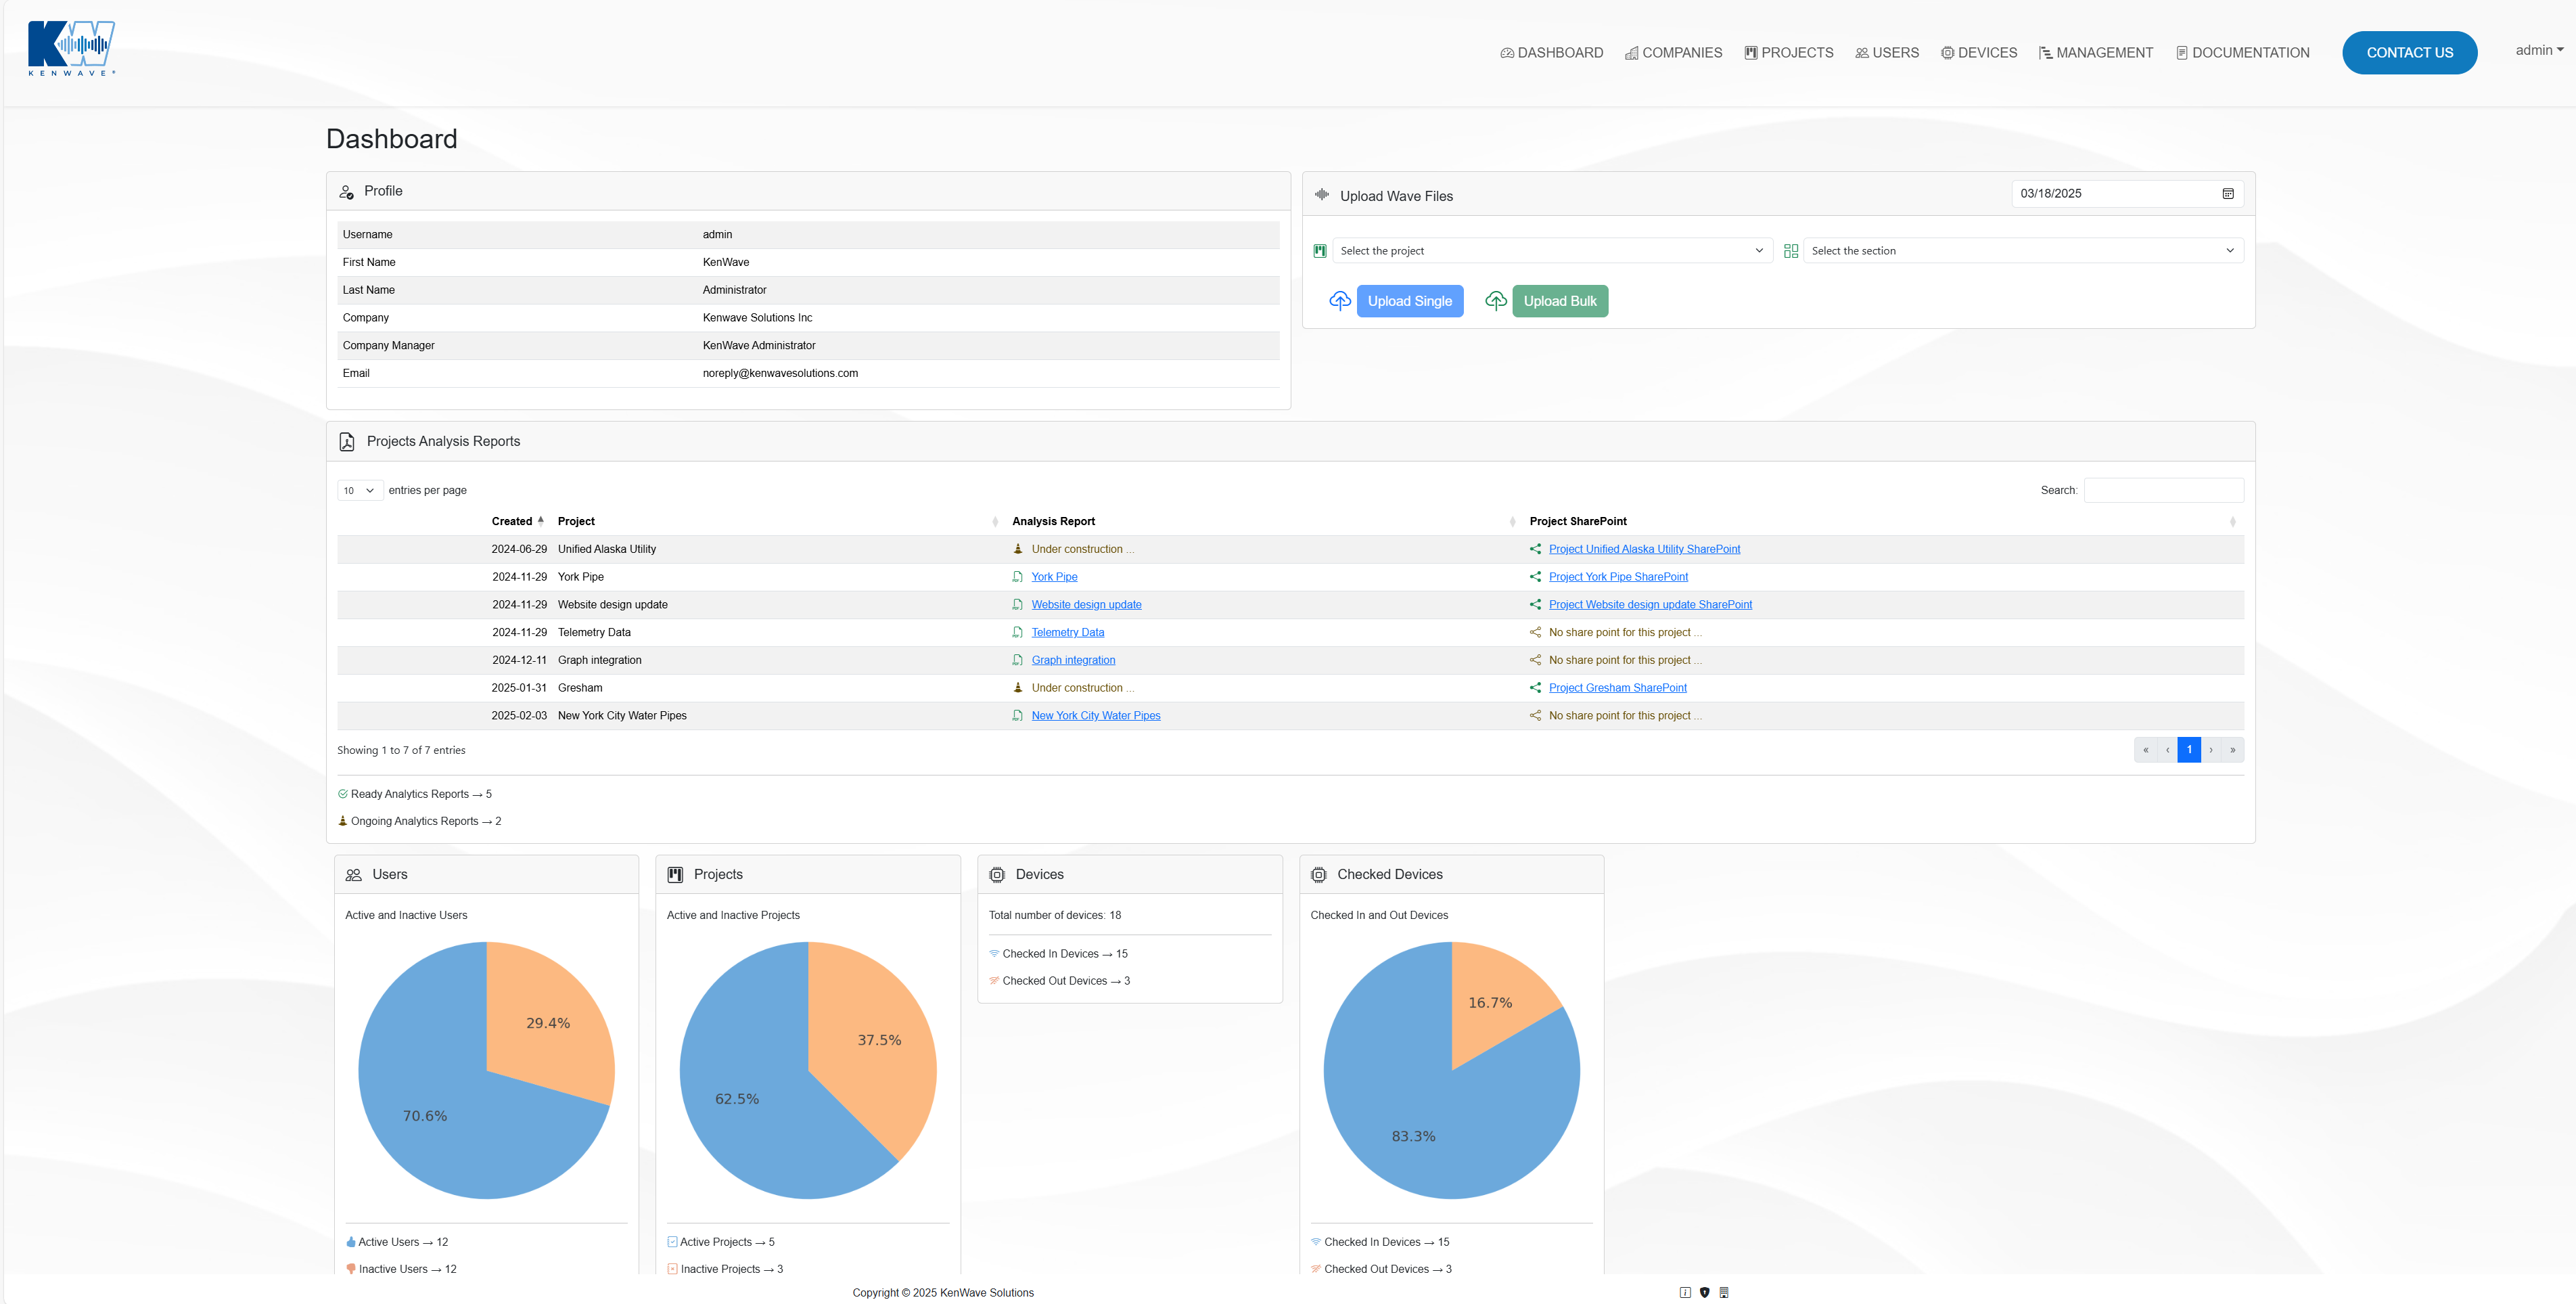The height and width of the screenshot is (1304, 2576).
Task: Click the reports Search input field
Action: click(x=2163, y=490)
